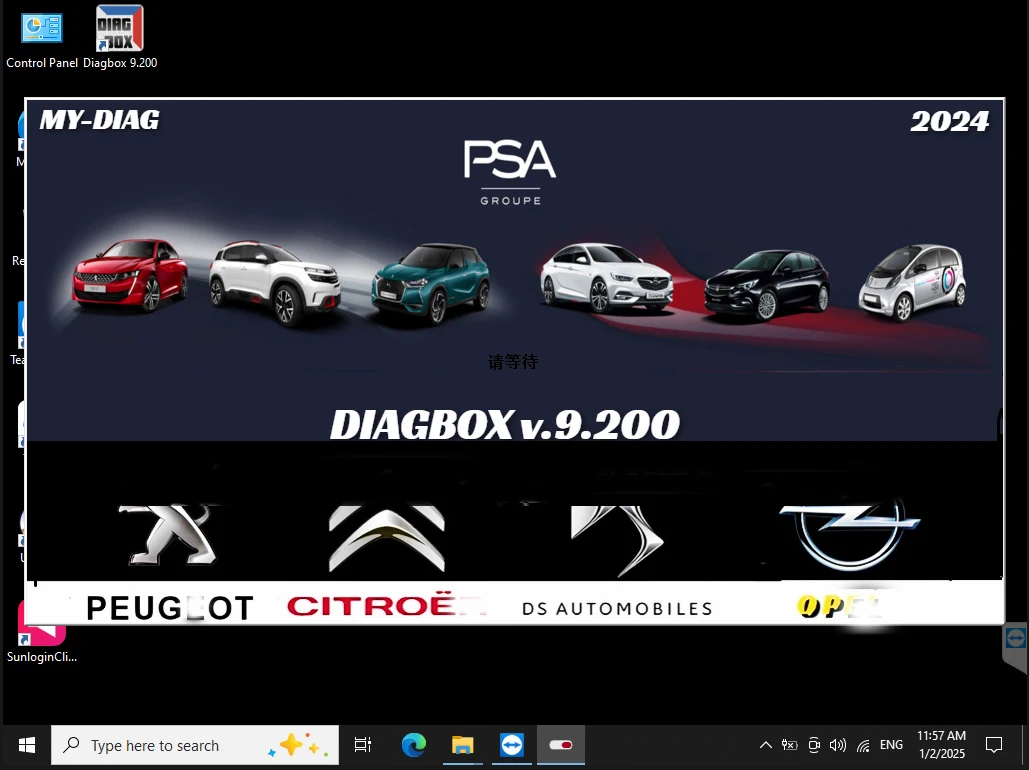Select the red Peugeot car image
Viewport: 1029px width, 770px height.
(129, 274)
